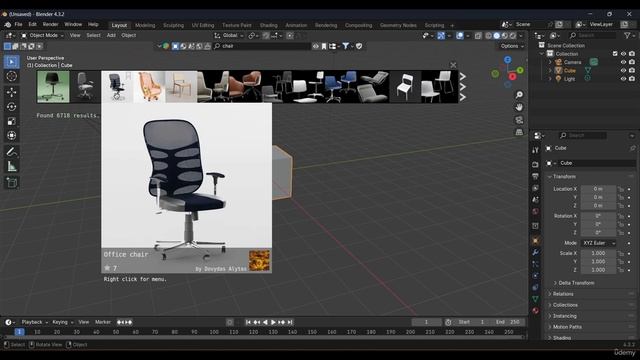Viewport: 640px width, 360px height.
Task: Toggle the camera view icon
Action: coord(519,120)
